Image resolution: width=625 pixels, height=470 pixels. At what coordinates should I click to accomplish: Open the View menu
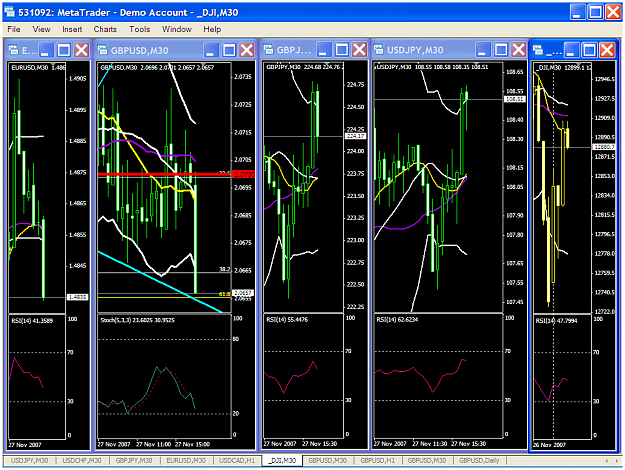(41, 29)
